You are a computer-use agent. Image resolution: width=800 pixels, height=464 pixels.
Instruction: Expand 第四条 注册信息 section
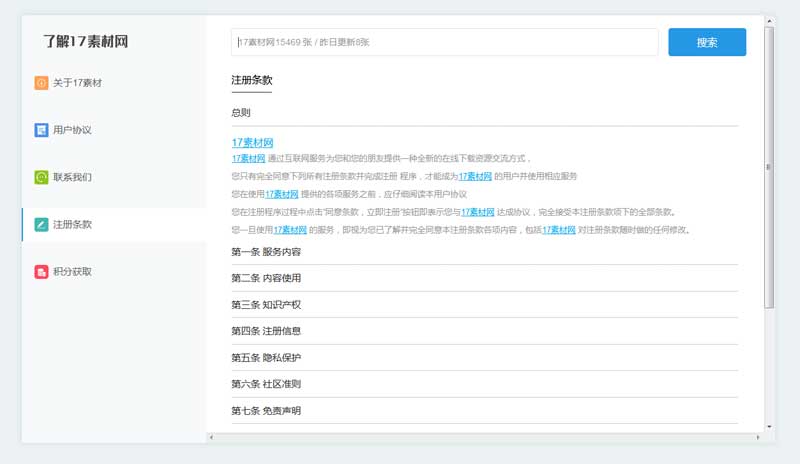[x=266, y=331]
